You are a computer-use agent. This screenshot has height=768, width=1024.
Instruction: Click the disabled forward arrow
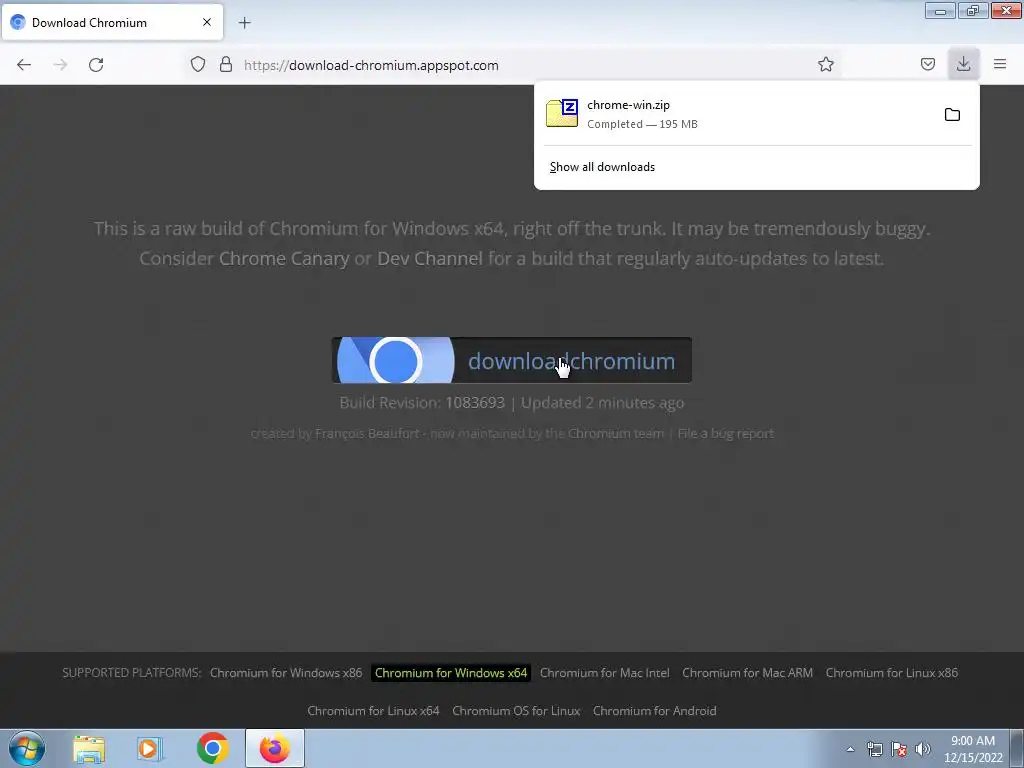pos(60,65)
